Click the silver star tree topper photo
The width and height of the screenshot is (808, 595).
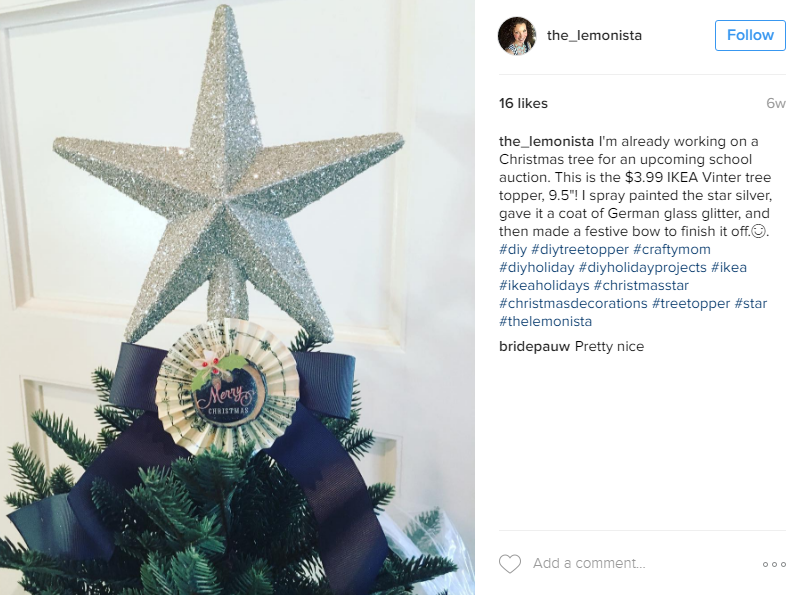coord(237,297)
